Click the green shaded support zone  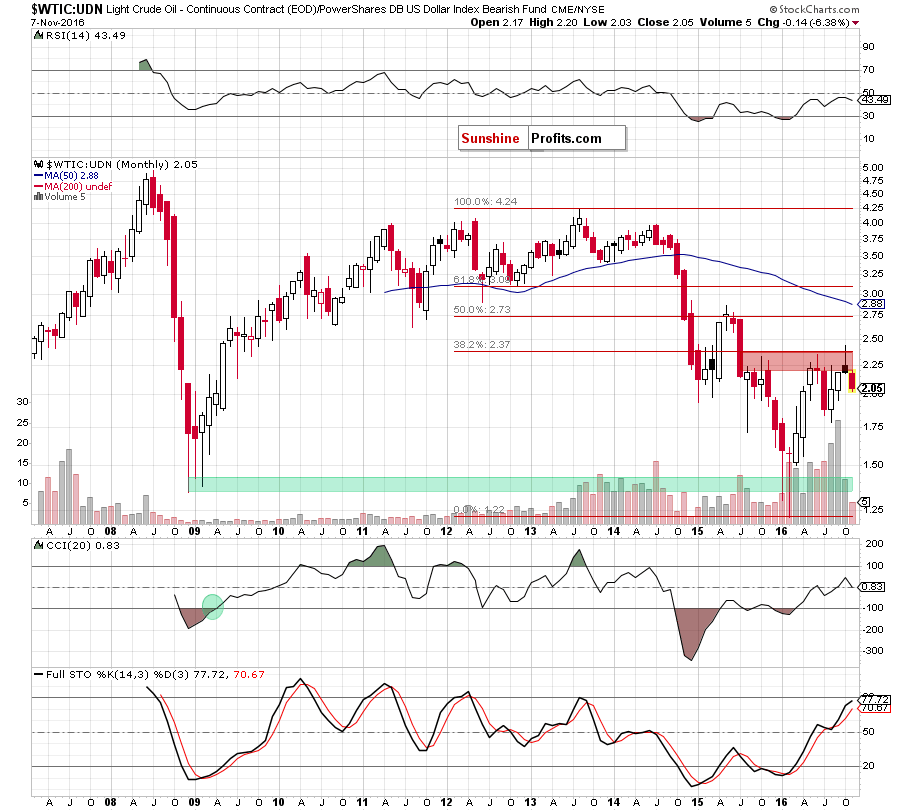(520, 484)
